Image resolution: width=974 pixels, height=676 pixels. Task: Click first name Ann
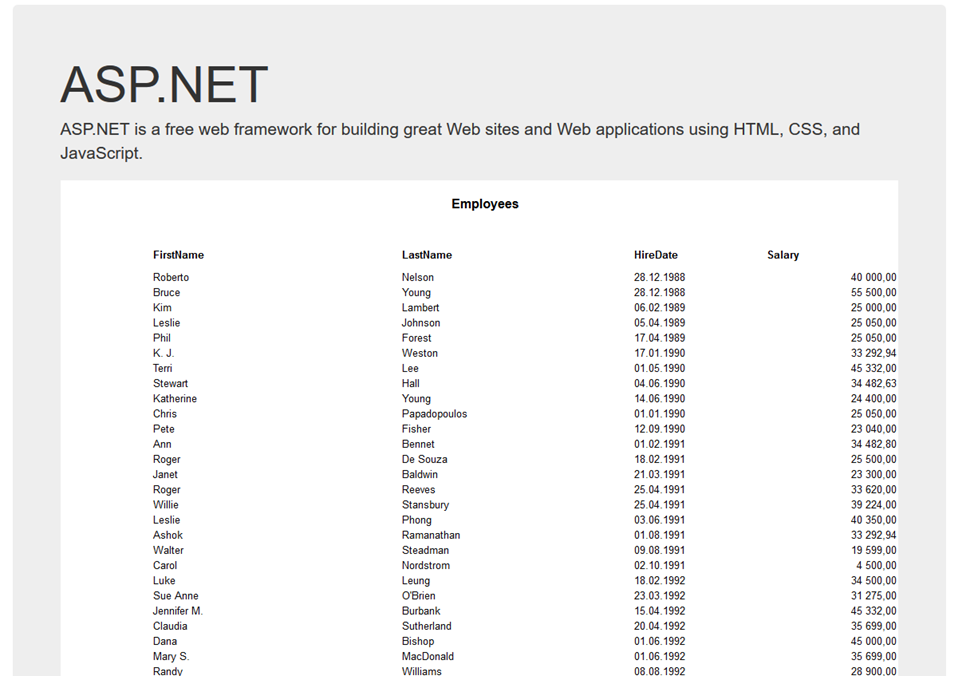coord(162,444)
